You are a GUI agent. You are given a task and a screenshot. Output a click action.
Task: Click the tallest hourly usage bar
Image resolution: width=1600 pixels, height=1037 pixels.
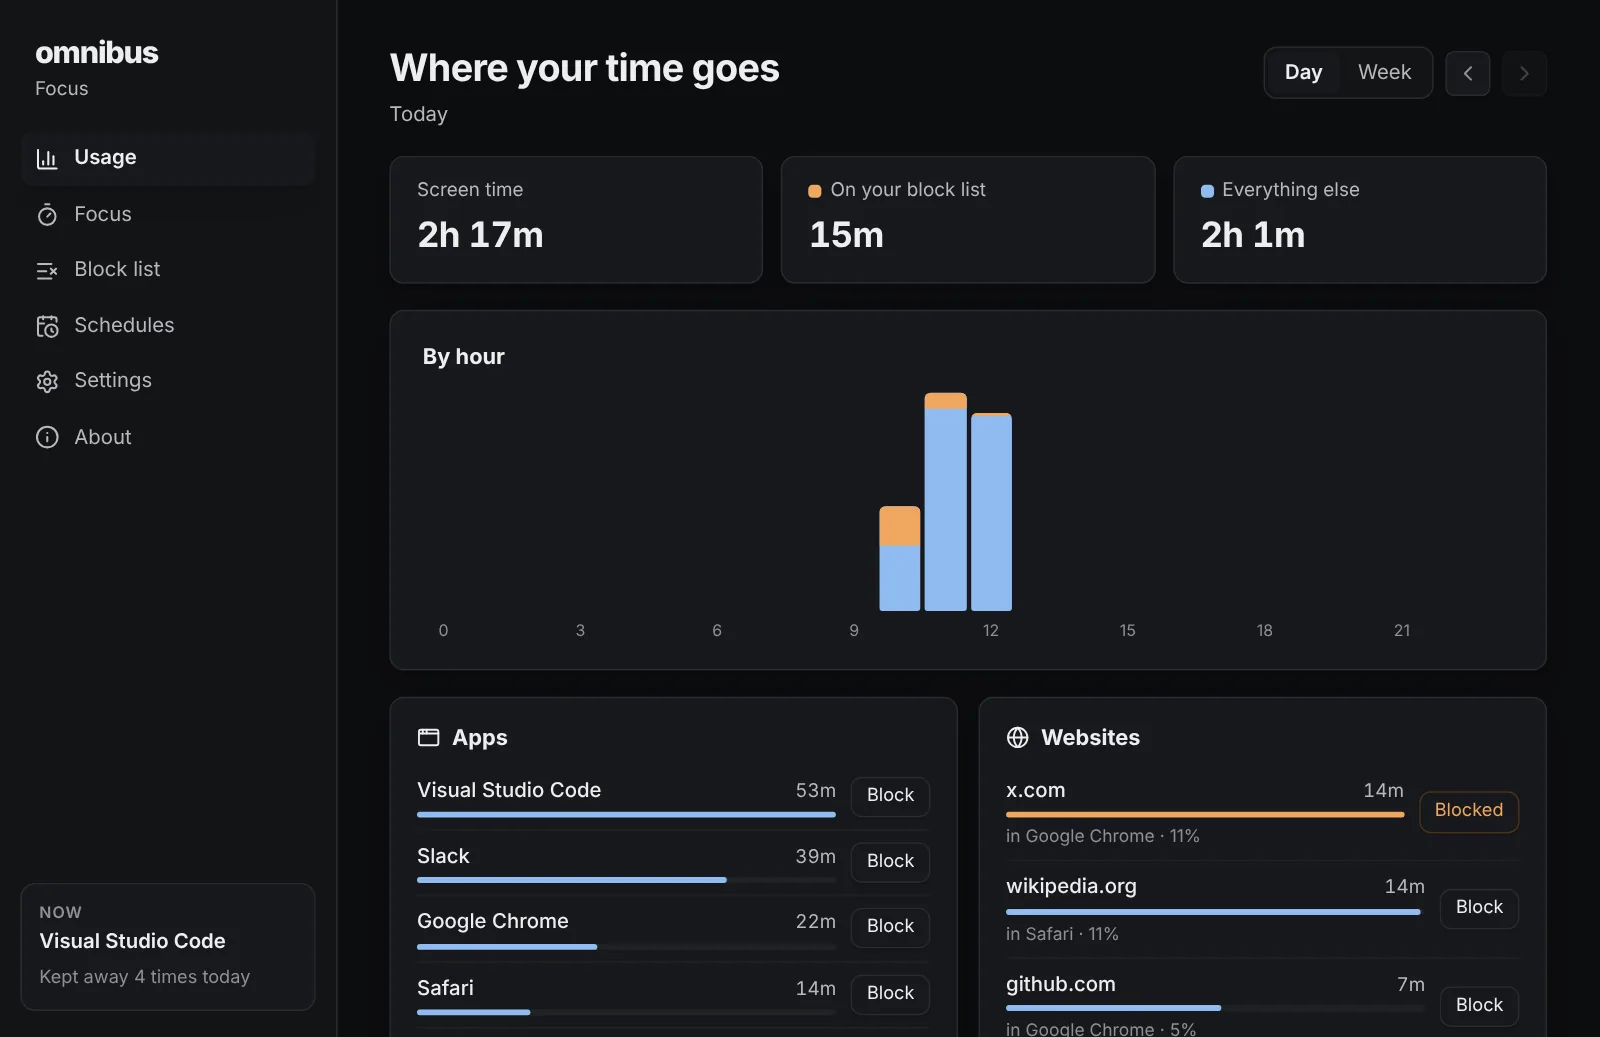[x=945, y=502]
